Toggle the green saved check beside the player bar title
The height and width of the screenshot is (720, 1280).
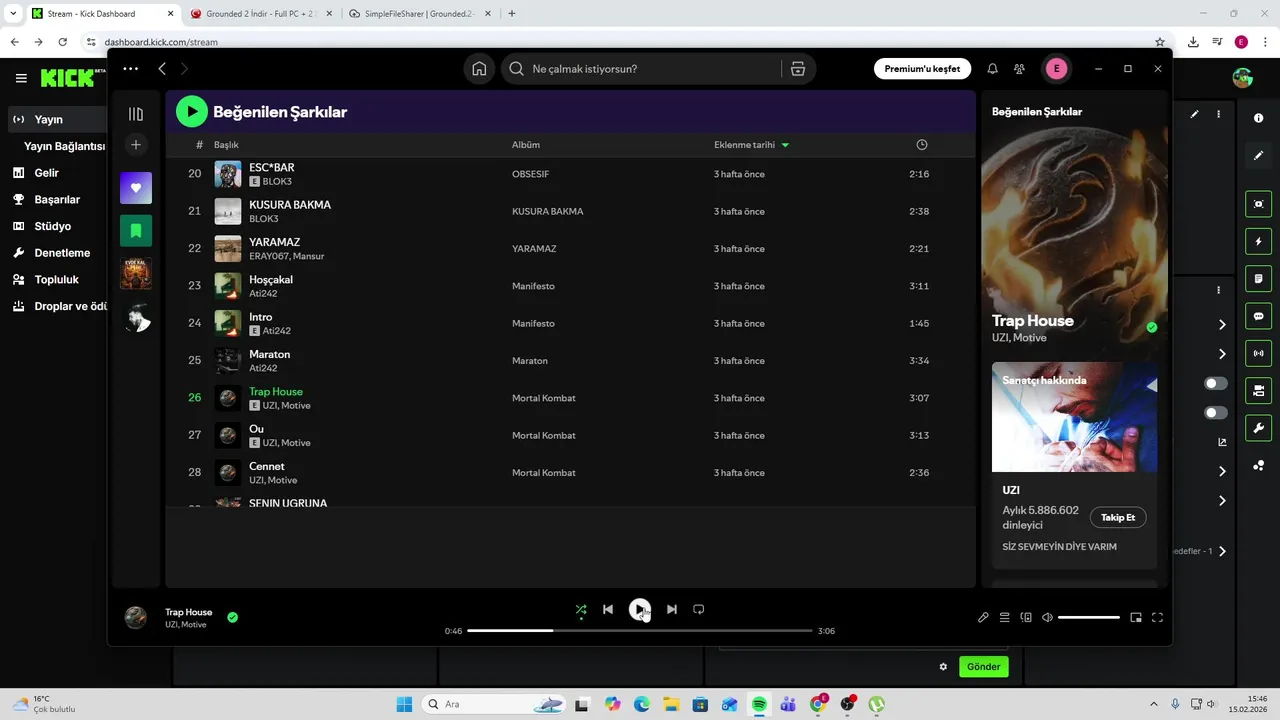point(232,617)
